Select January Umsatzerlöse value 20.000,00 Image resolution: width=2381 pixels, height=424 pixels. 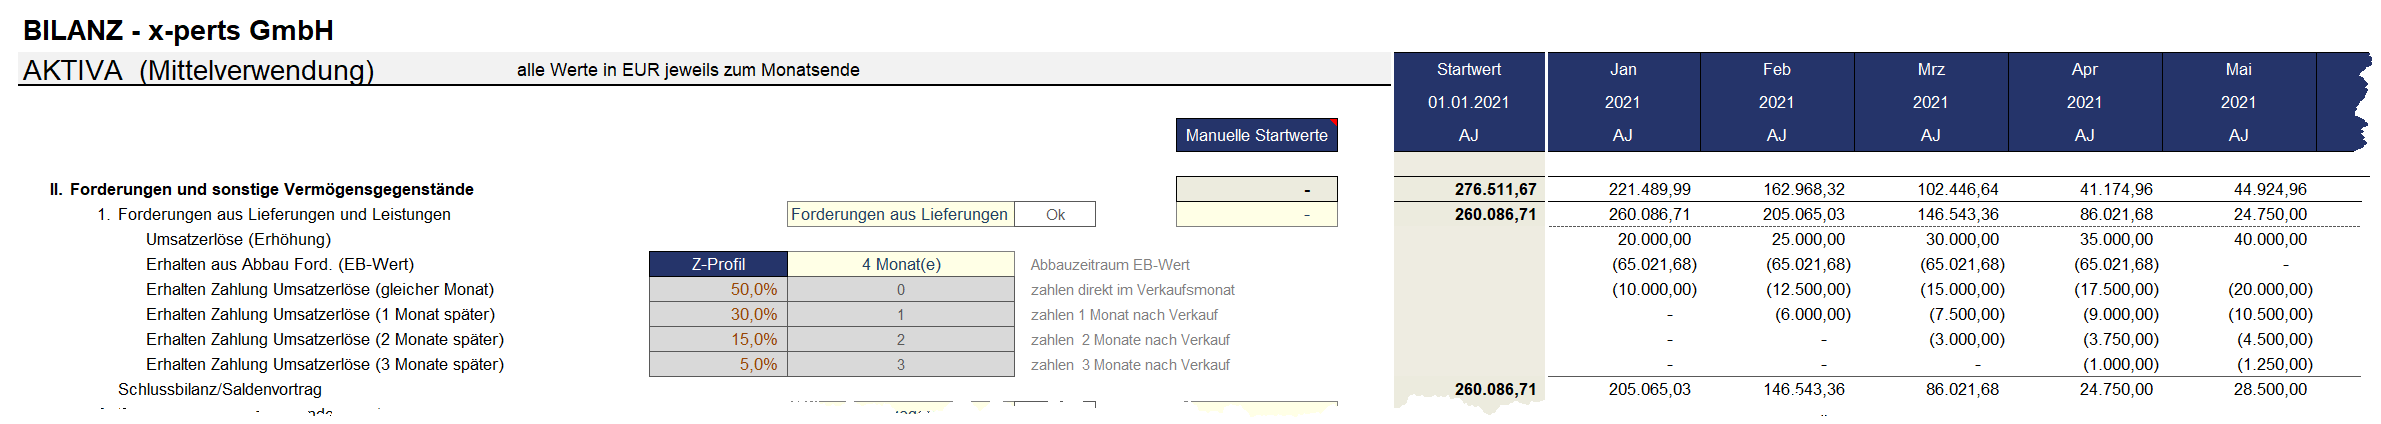point(1654,239)
